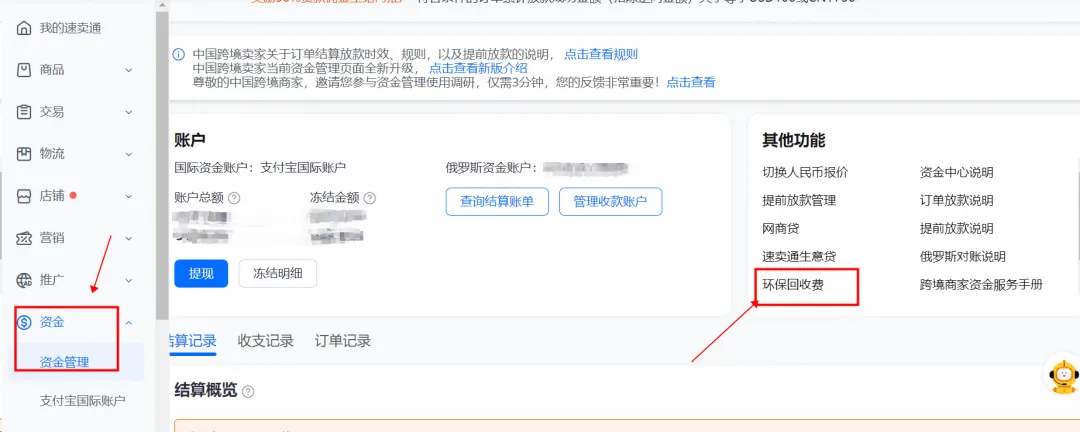Click the home icon beside 我的速卖通

(24, 27)
